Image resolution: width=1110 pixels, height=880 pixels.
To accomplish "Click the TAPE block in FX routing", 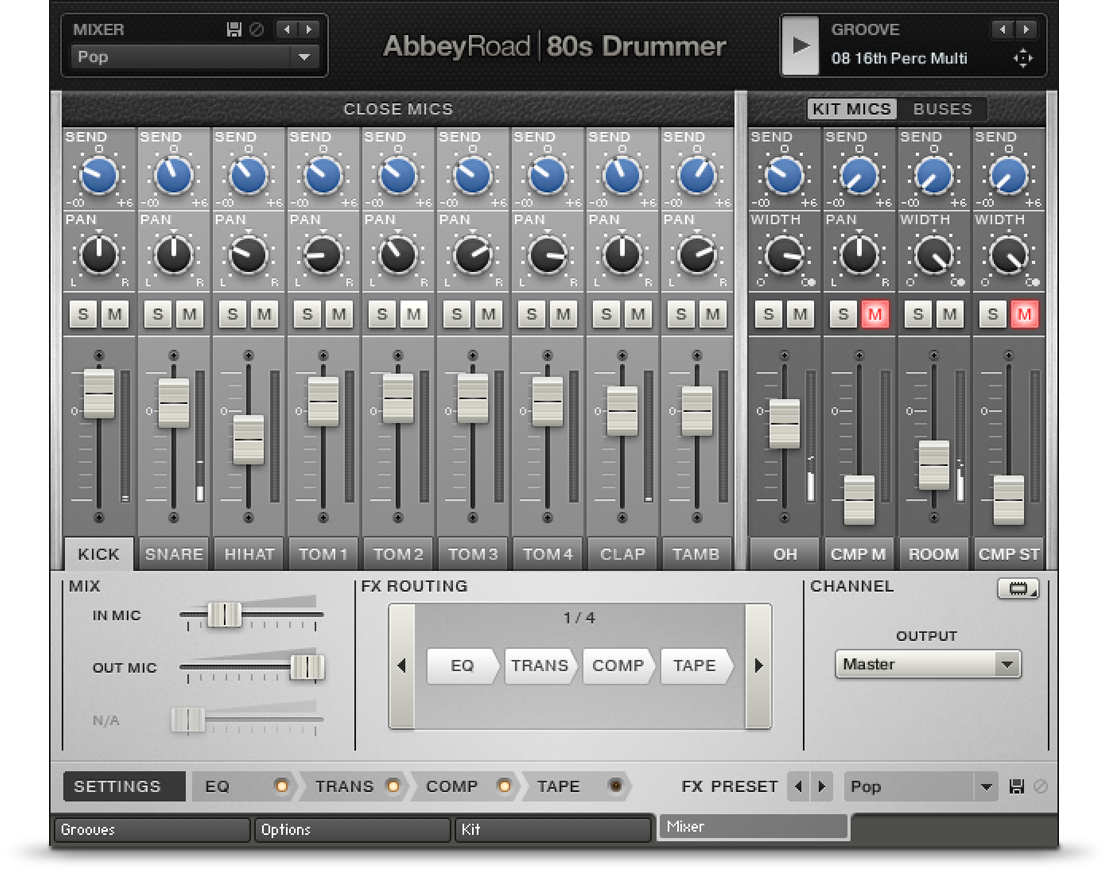I will 695,665.
